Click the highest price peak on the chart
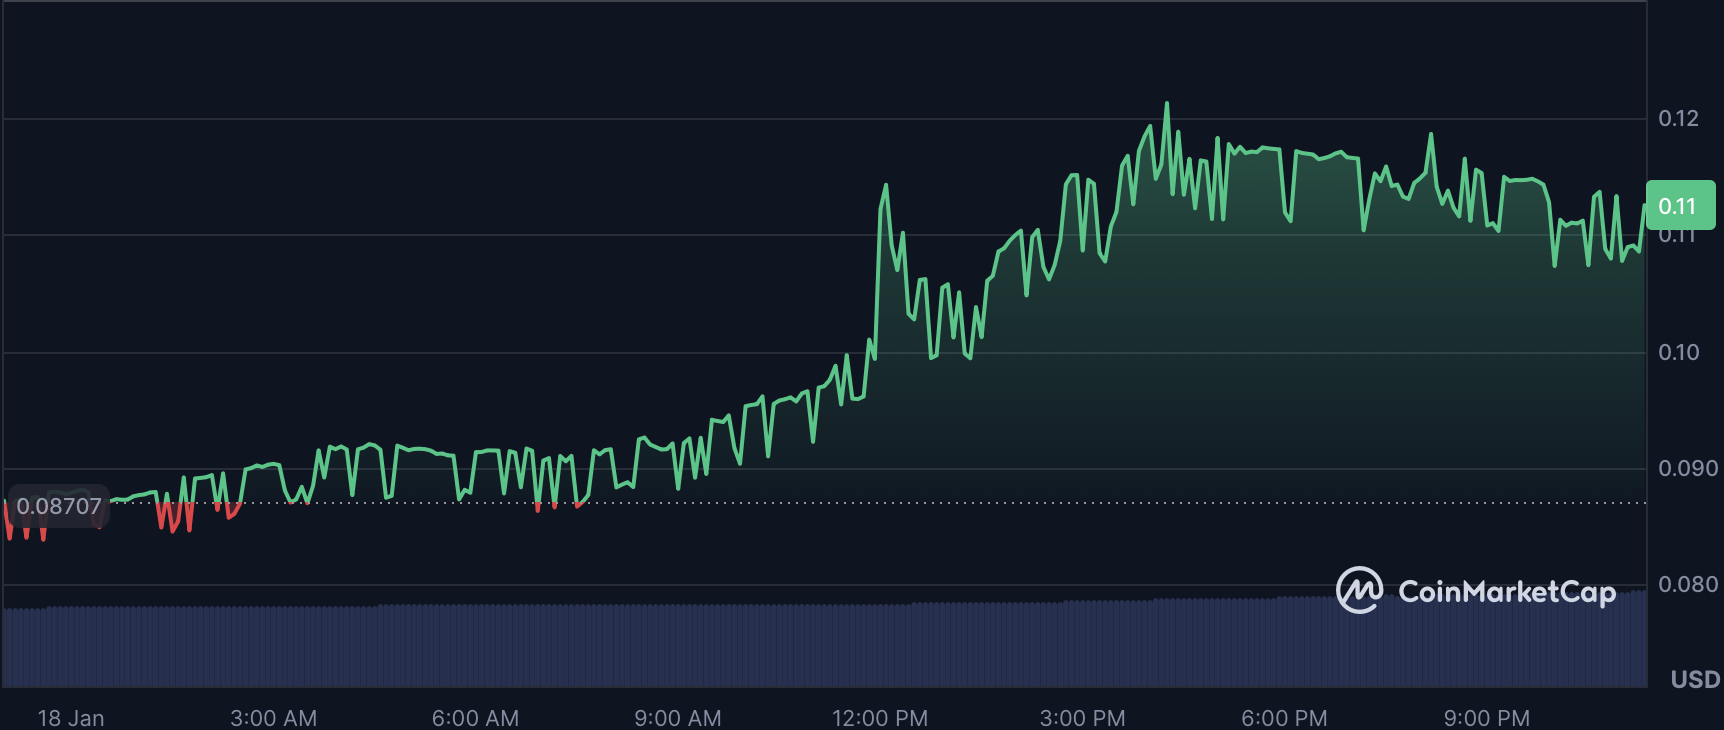 [x=1166, y=104]
